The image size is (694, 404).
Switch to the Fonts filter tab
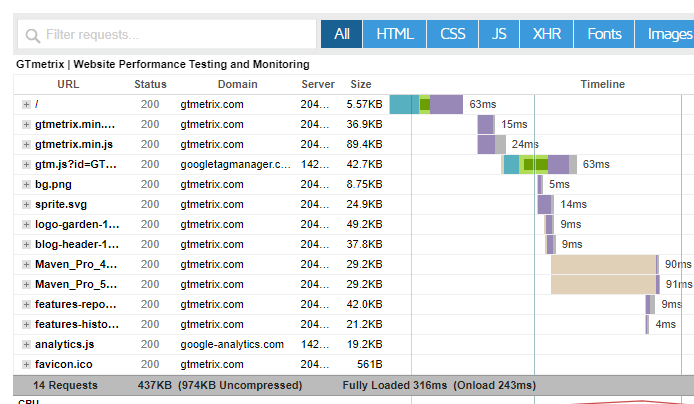tap(604, 34)
